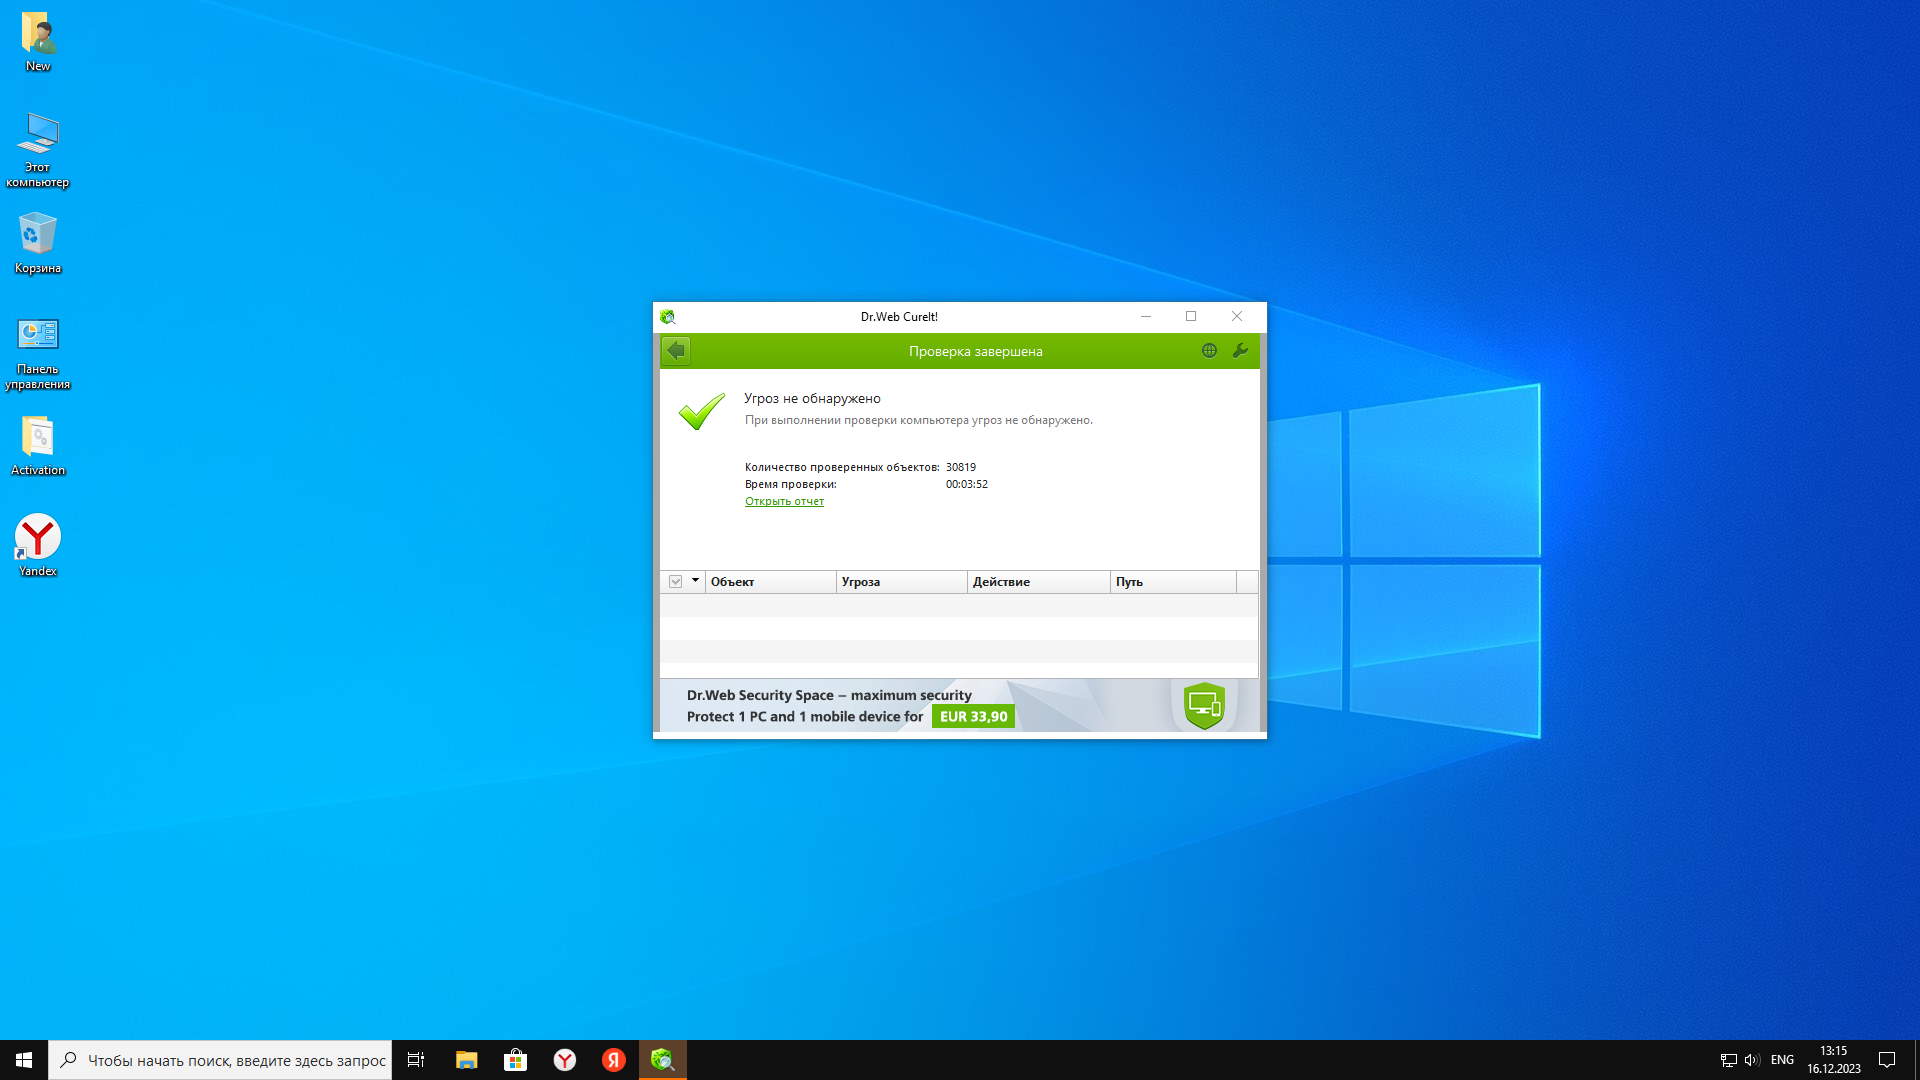Sort by the Объект column header
Image resolution: width=1920 pixels, height=1080 pixels.
[770, 582]
